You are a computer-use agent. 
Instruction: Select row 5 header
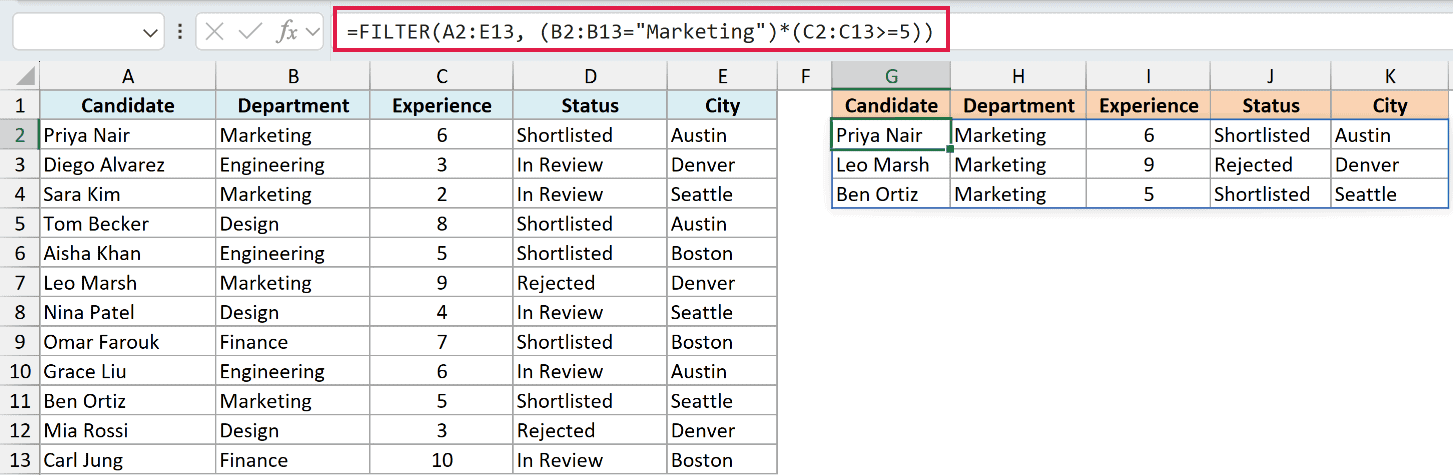20,223
